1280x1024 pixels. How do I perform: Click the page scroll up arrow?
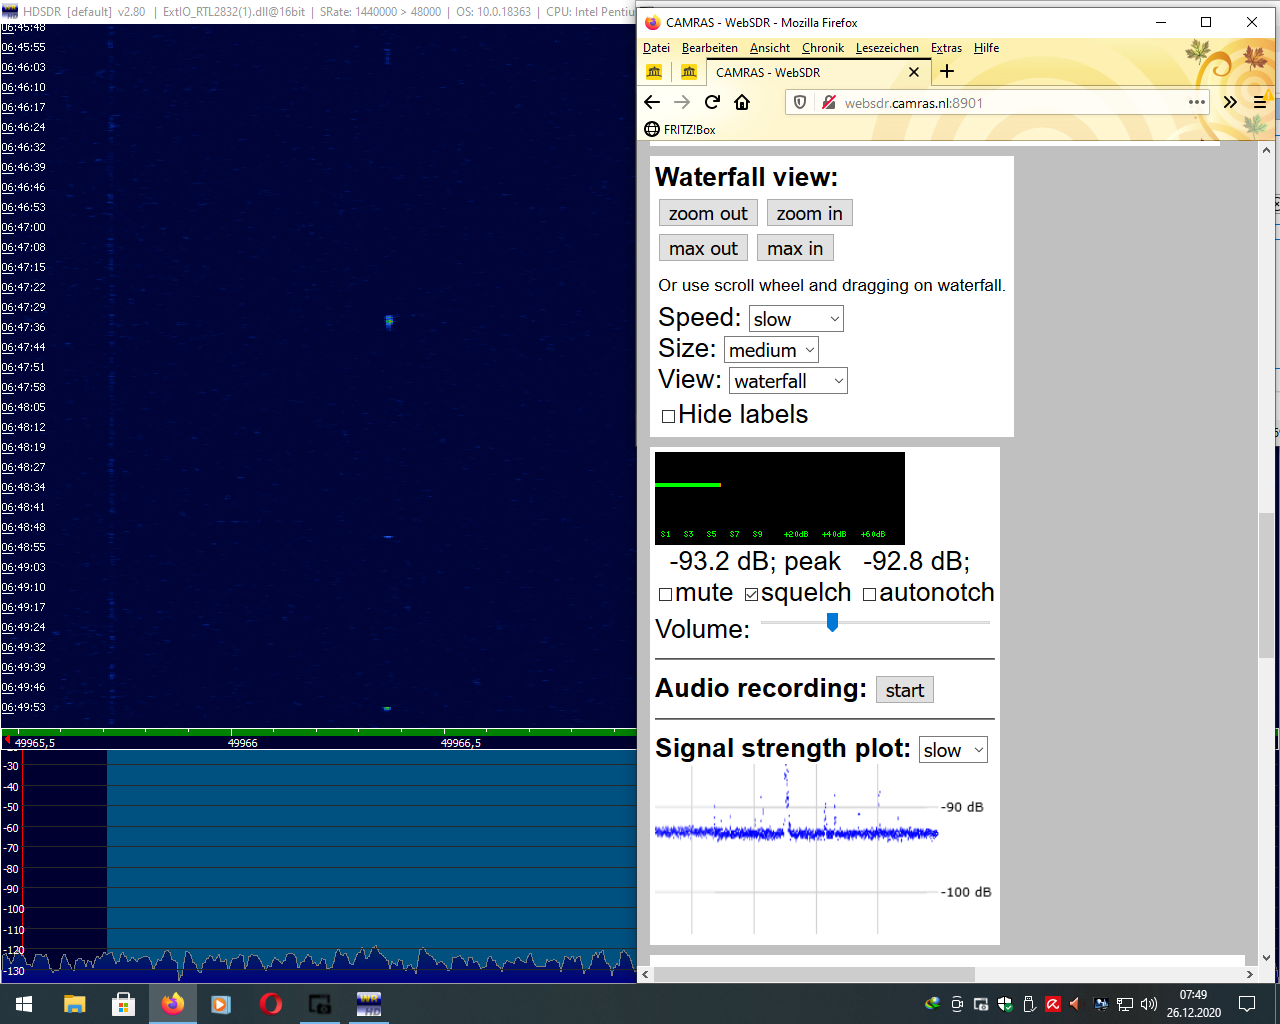point(1267,150)
